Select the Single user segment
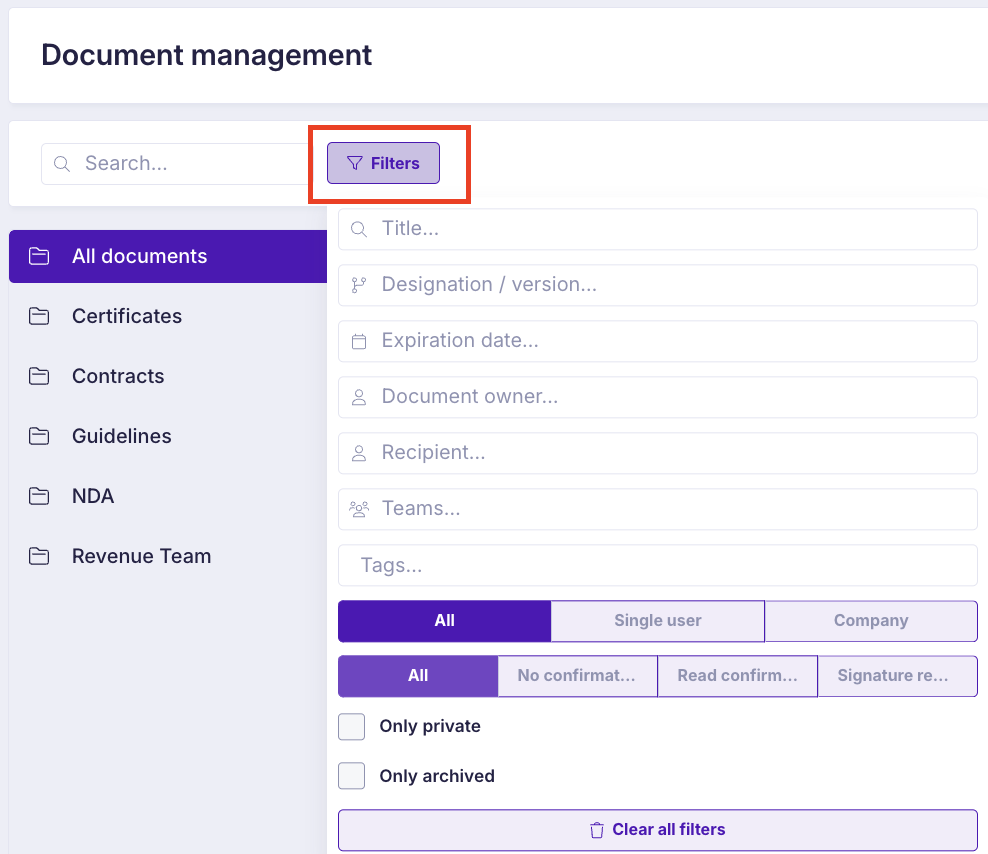The height and width of the screenshot is (854, 988). coord(657,621)
